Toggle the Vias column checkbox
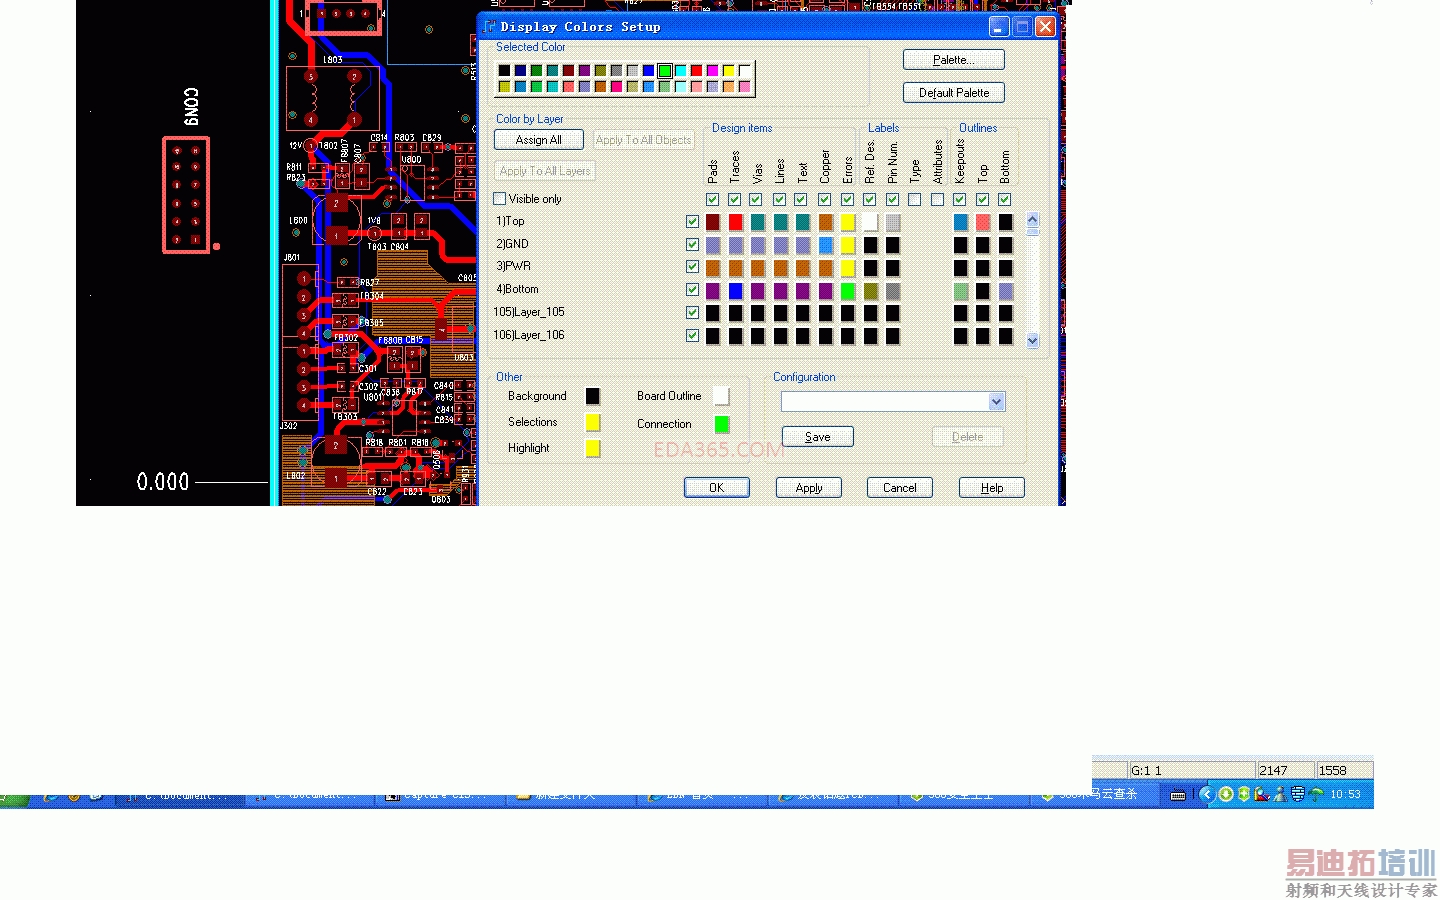 (x=756, y=200)
